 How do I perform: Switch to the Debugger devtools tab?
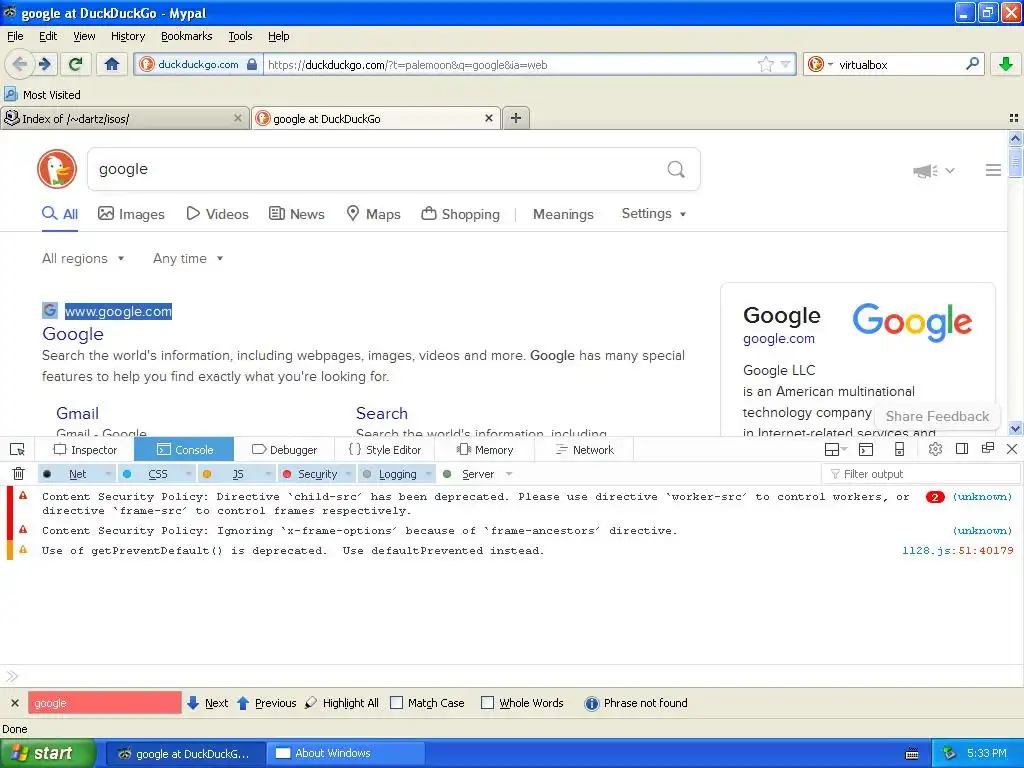coord(284,449)
